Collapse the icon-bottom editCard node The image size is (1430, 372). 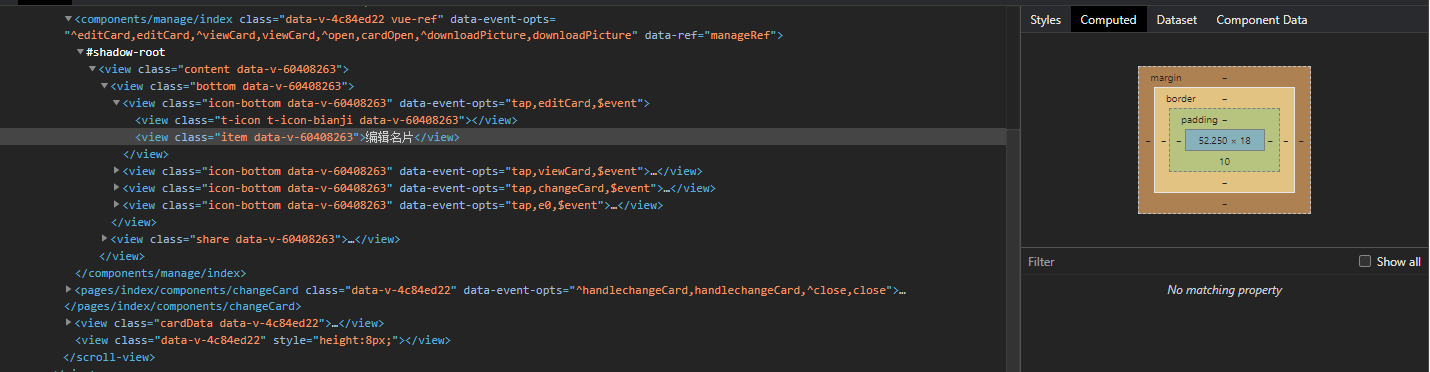(x=116, y=103)
